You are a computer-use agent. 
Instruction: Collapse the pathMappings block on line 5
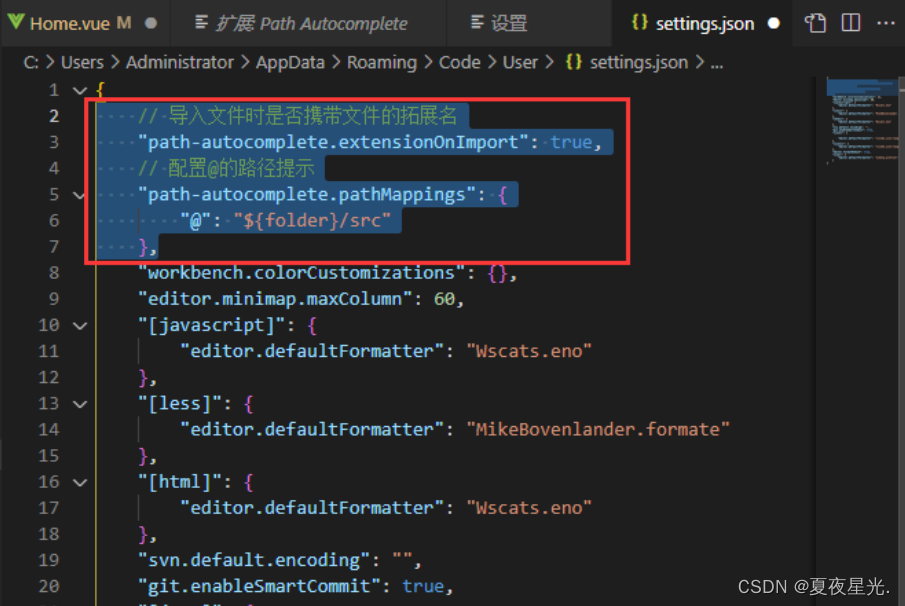click(x=78, y=194)
